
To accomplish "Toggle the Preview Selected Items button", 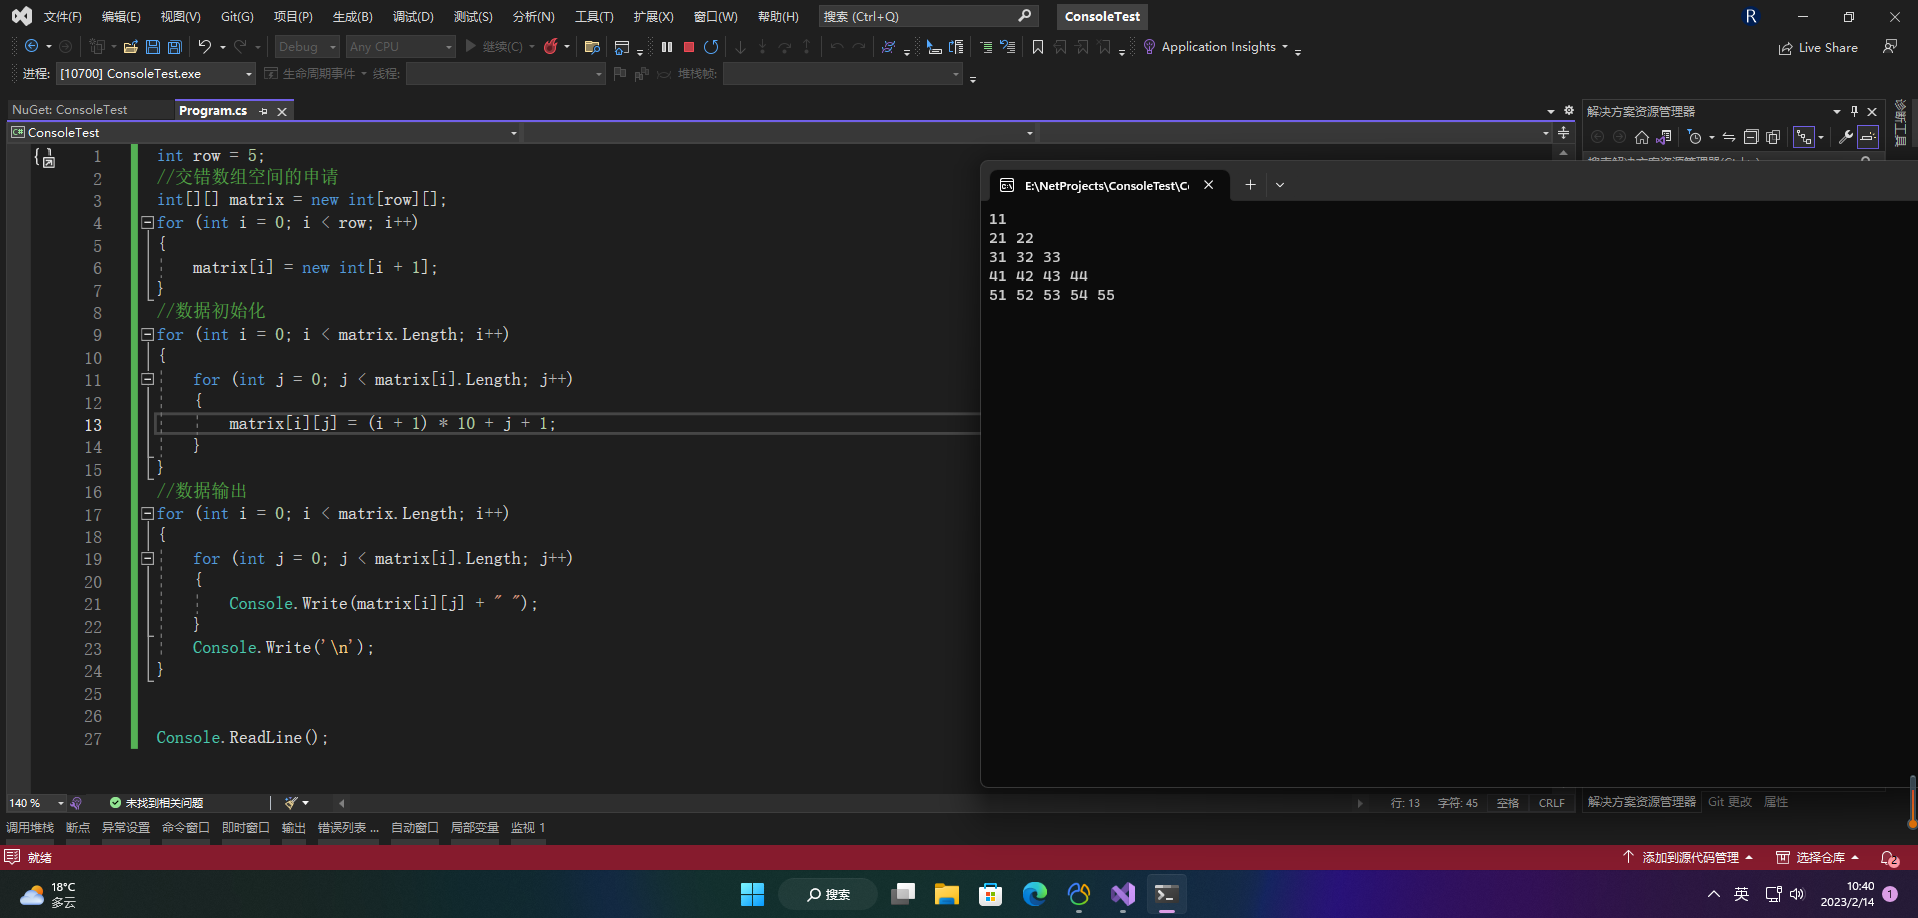I will (x=1868, y=137).
